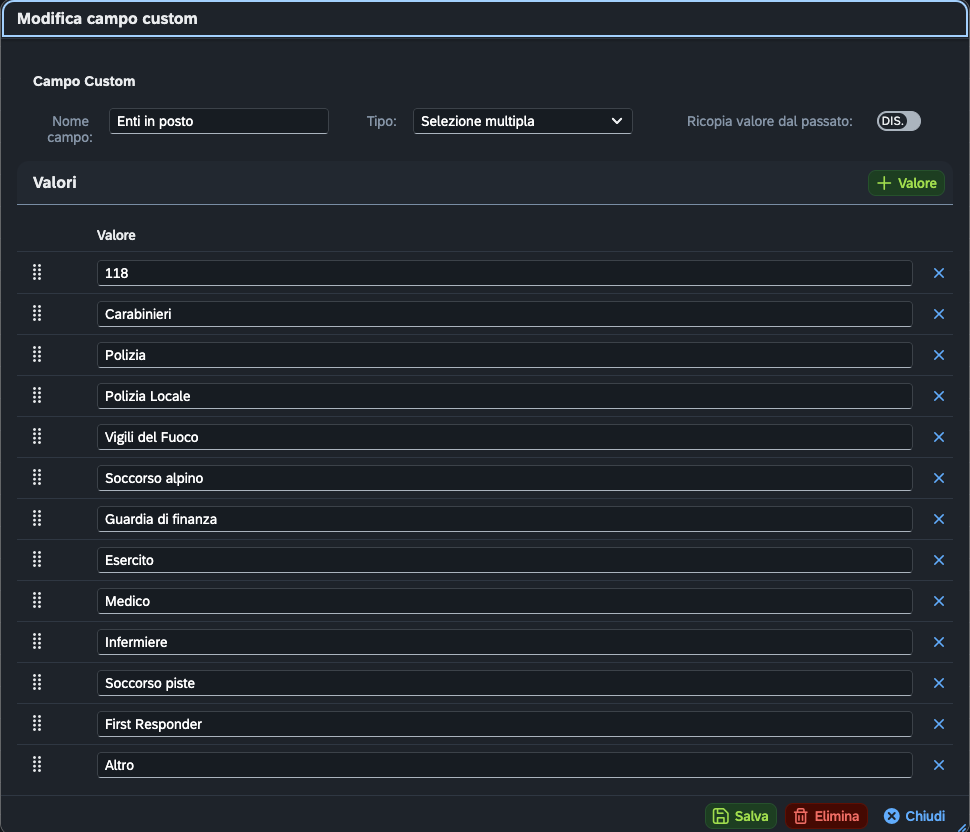Click the reorder handle beside Soccorso alpino
Image resolution: width=970 pixels, height=832 pixels.
coord(37,477)
